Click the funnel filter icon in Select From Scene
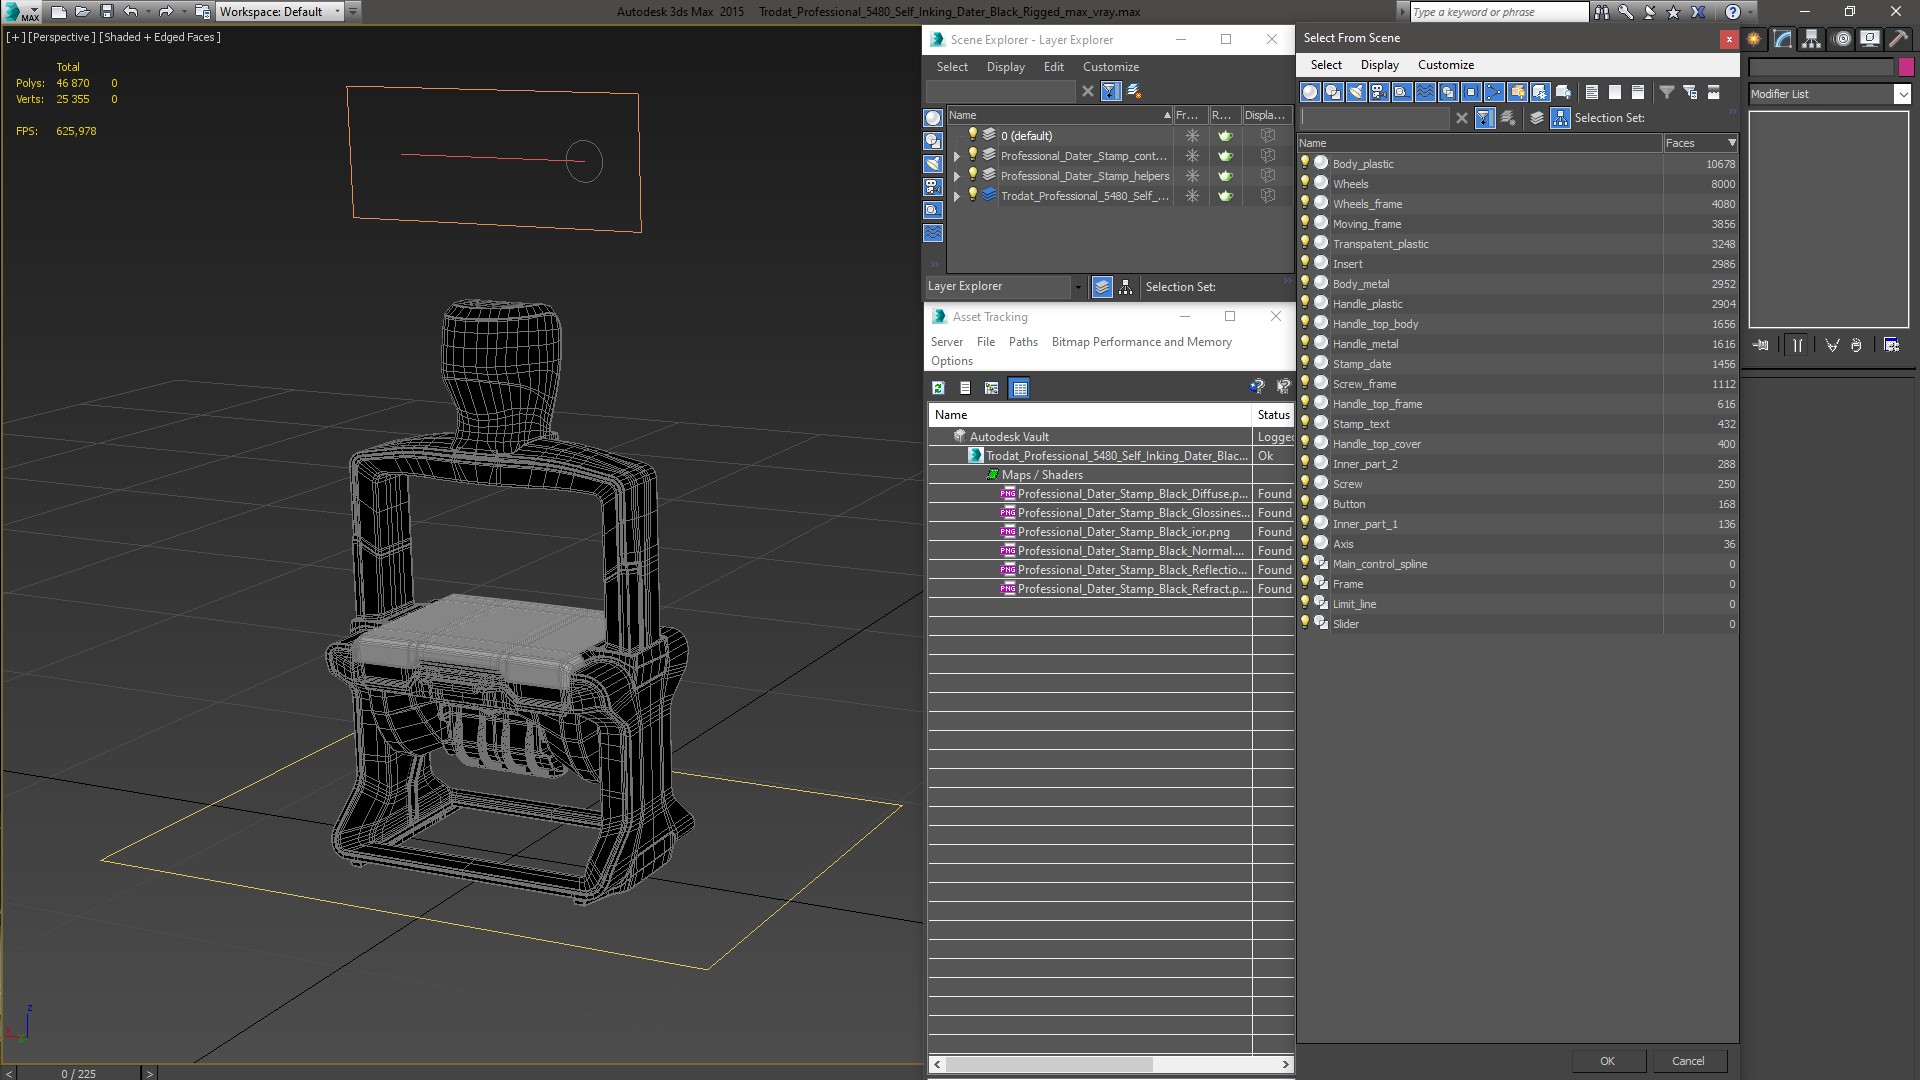1920x1080 pixels. point(1667,92)
